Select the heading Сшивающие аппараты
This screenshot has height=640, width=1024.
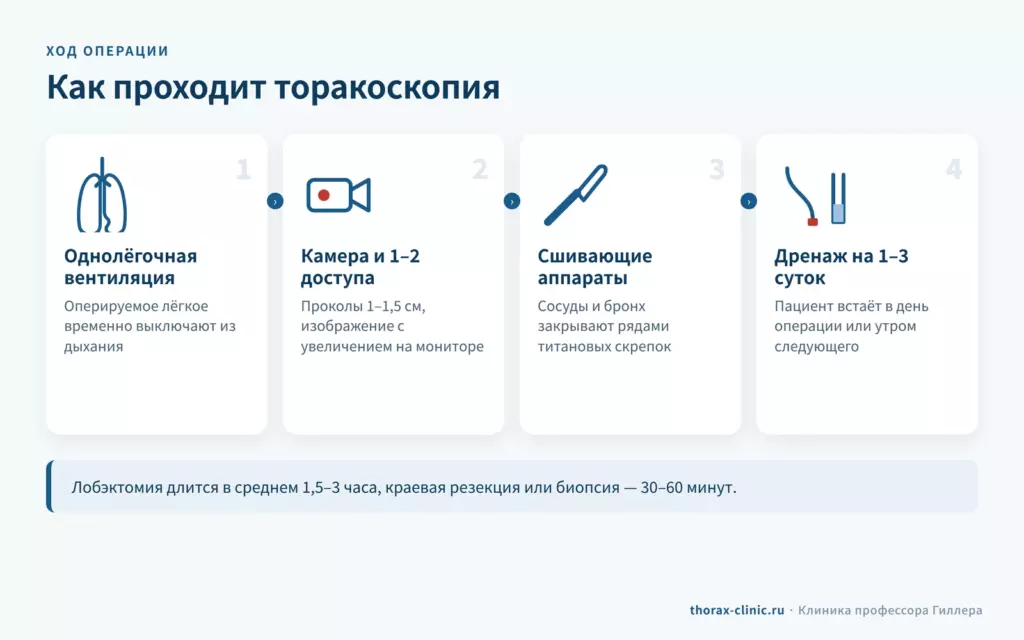tap(595, 266)
